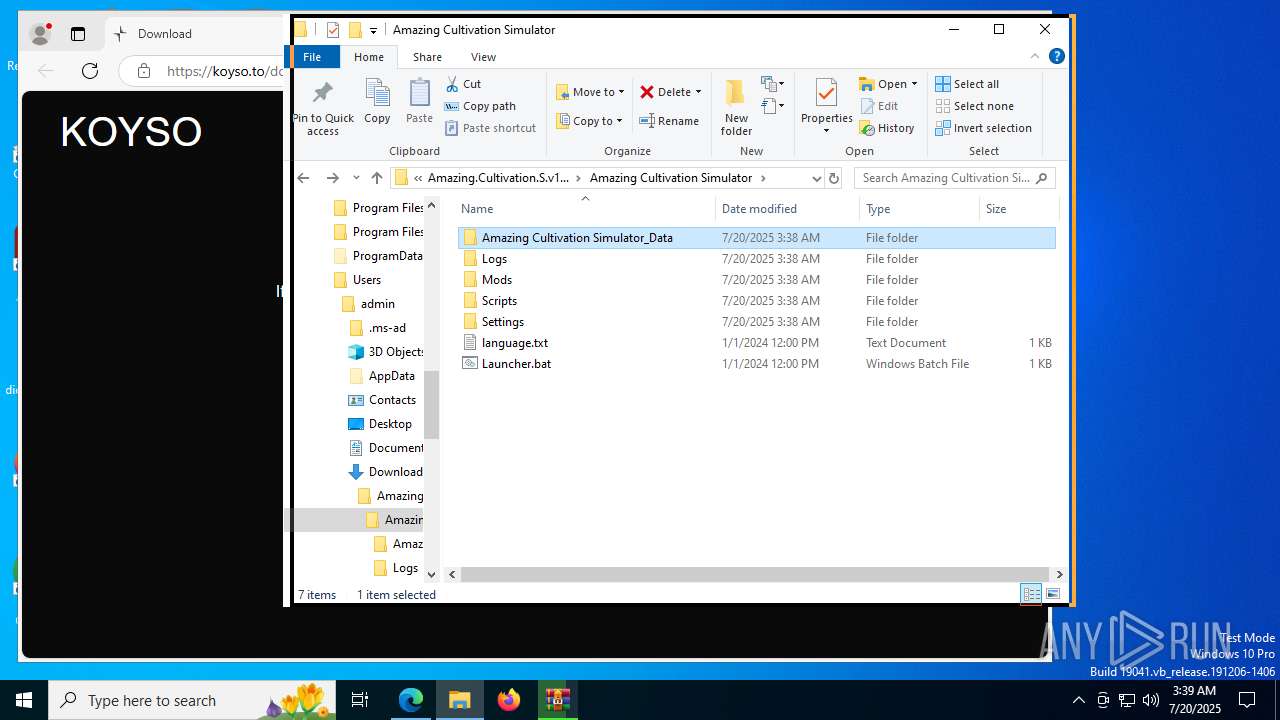
Task: Select Contacts in the navigation tree
Action: (392, 400)
